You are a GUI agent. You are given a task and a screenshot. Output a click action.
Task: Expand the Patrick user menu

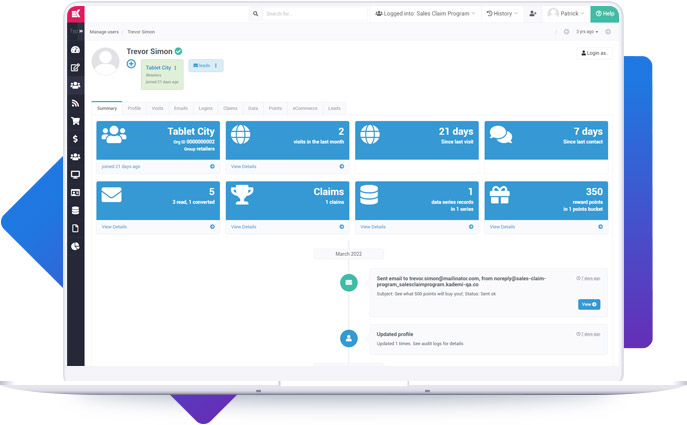(x=566, y=14)
